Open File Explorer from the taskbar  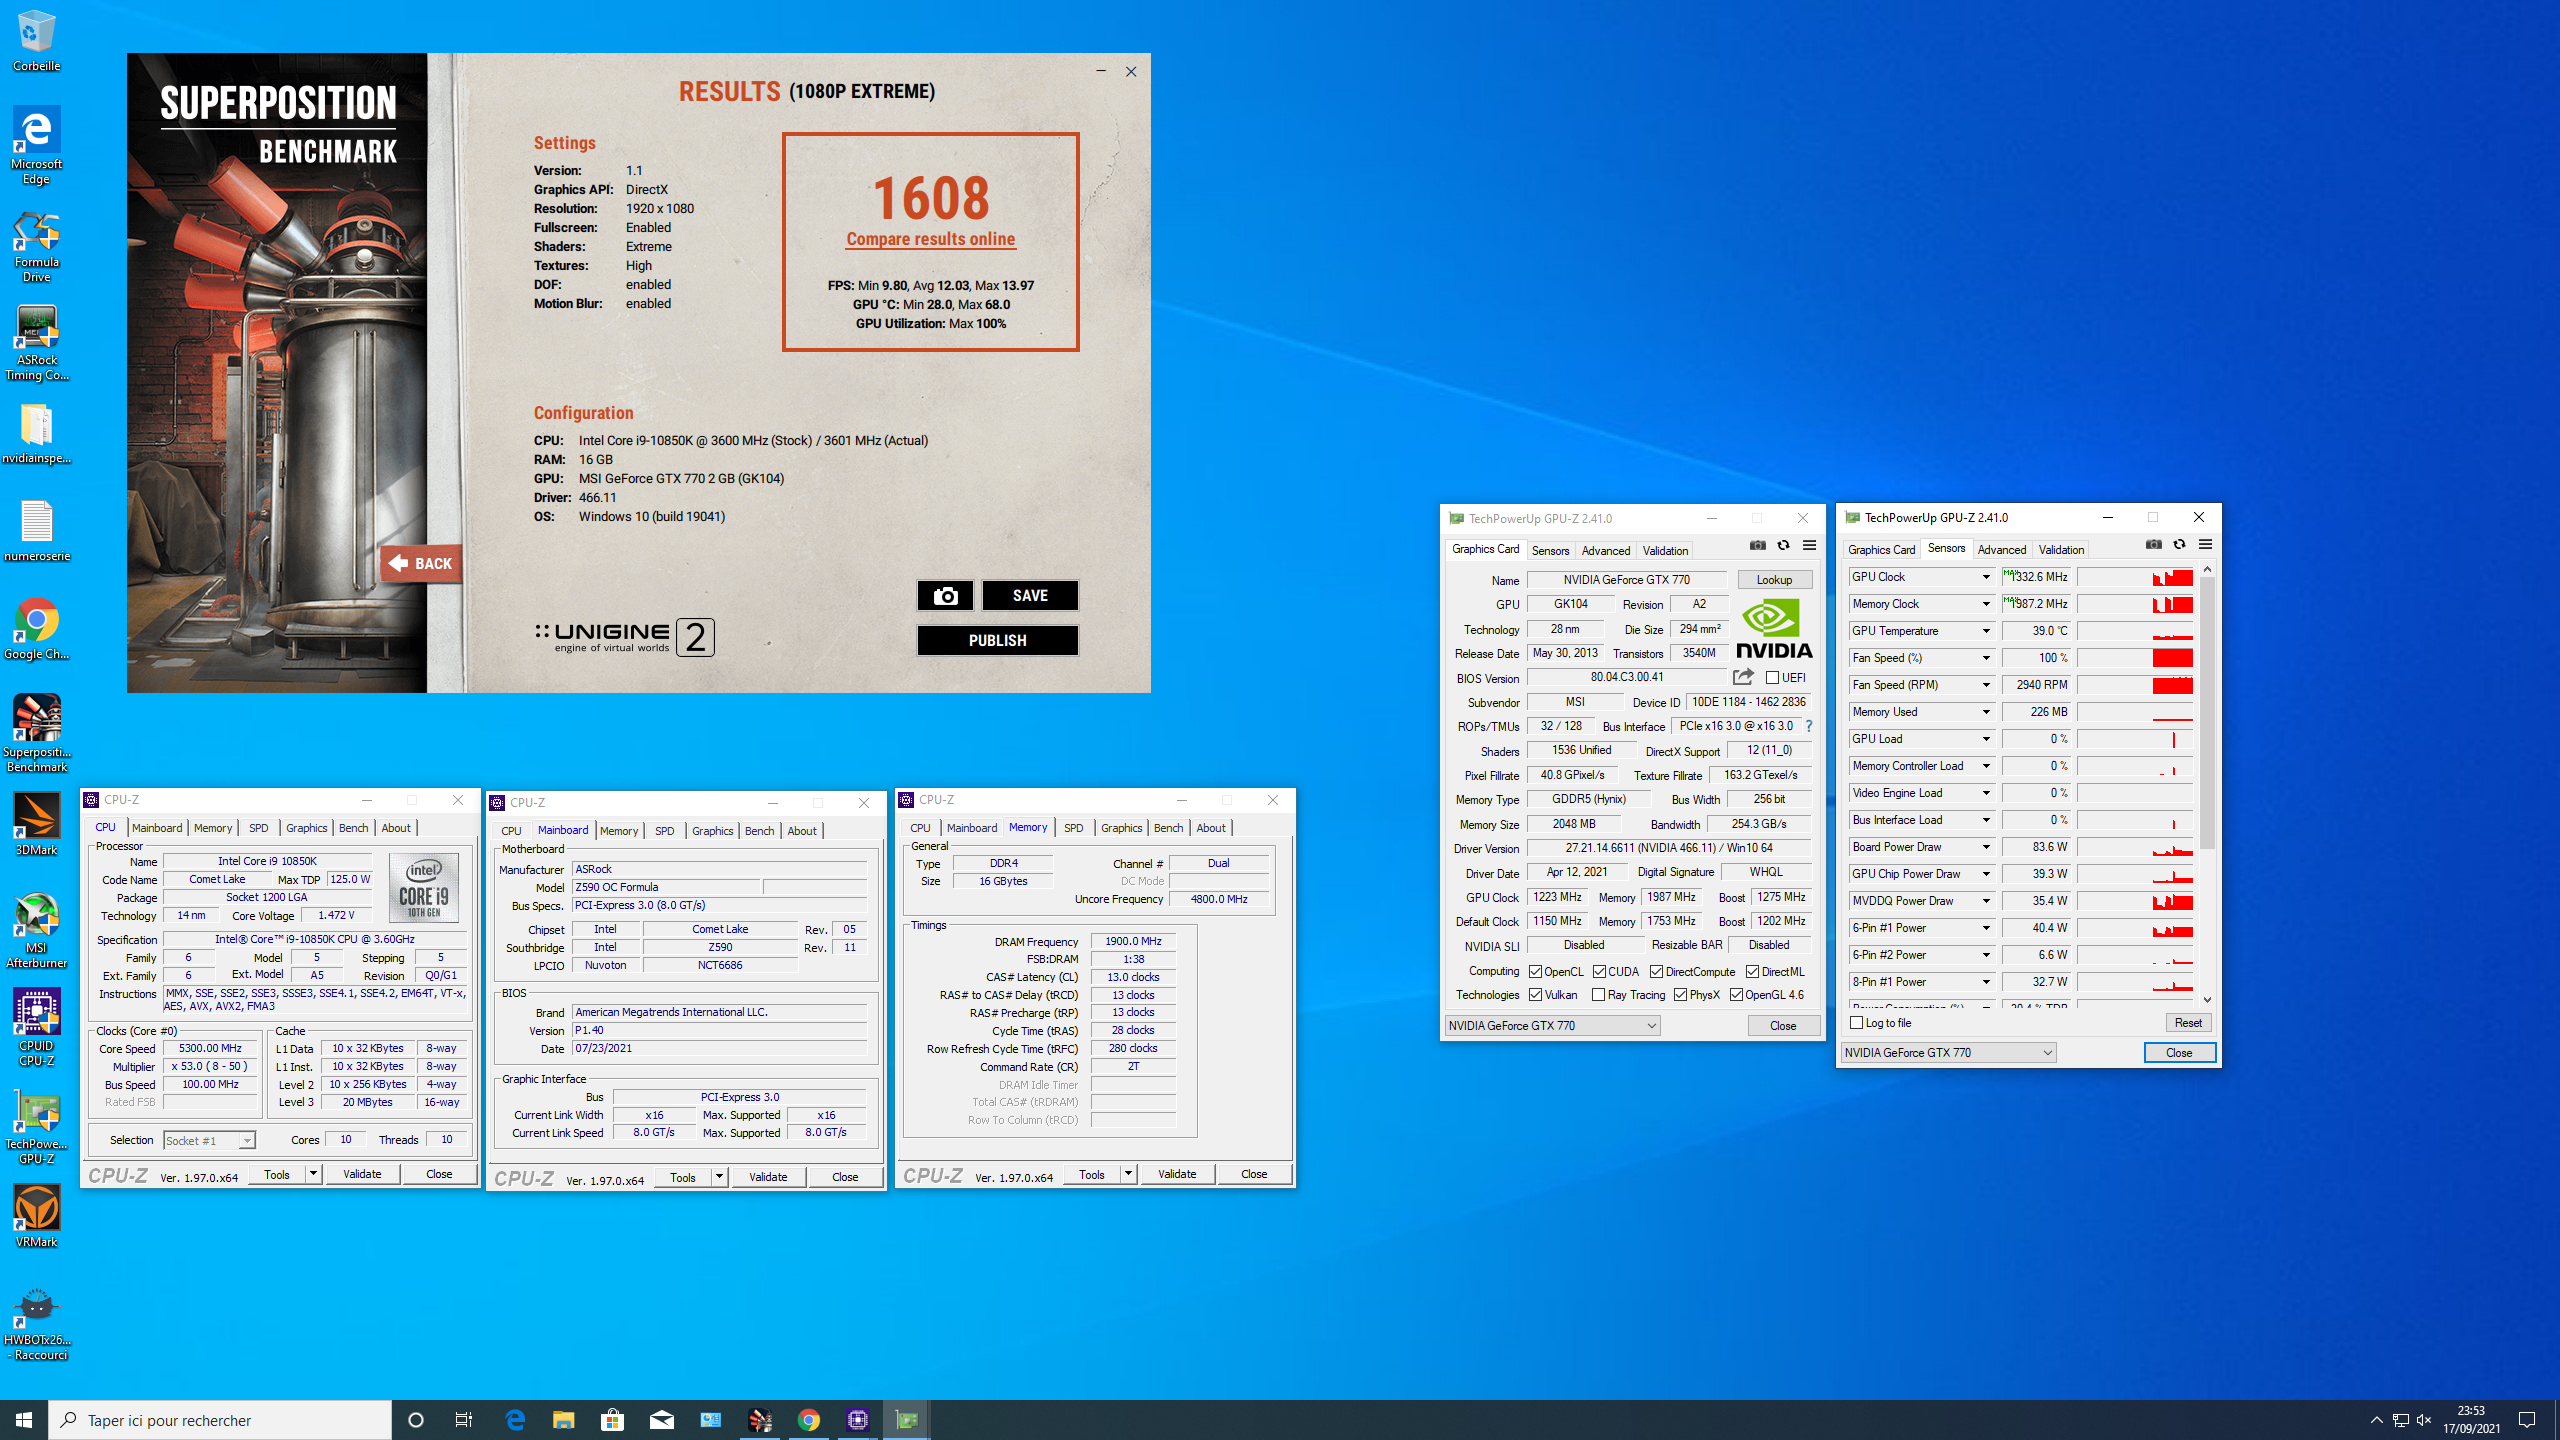[563, 1420]
